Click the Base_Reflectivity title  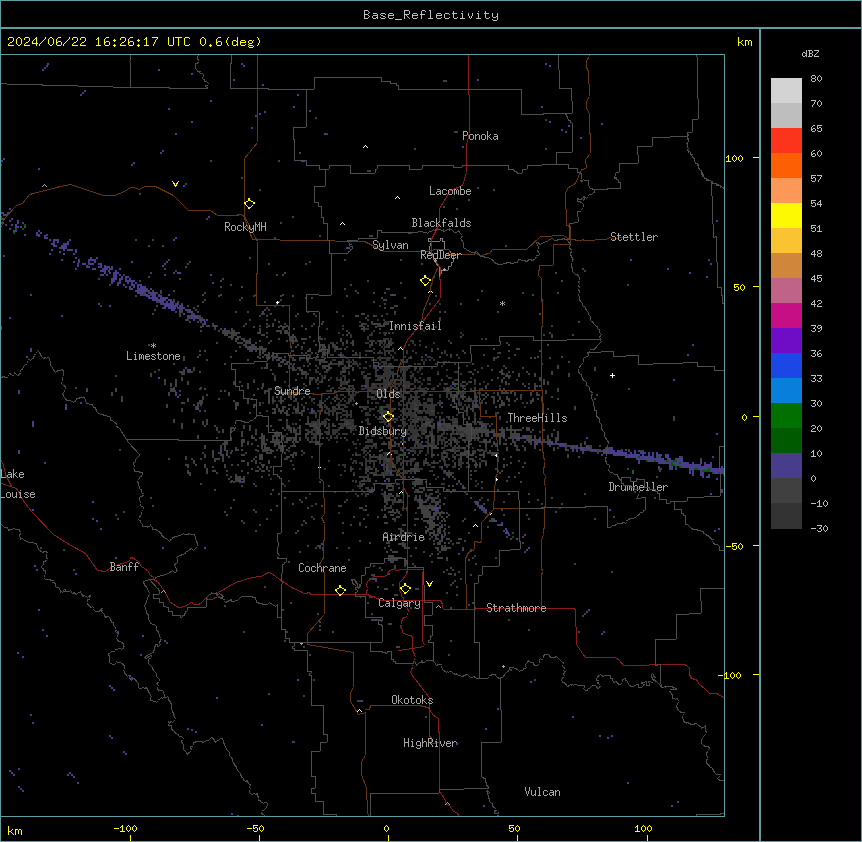431,15
